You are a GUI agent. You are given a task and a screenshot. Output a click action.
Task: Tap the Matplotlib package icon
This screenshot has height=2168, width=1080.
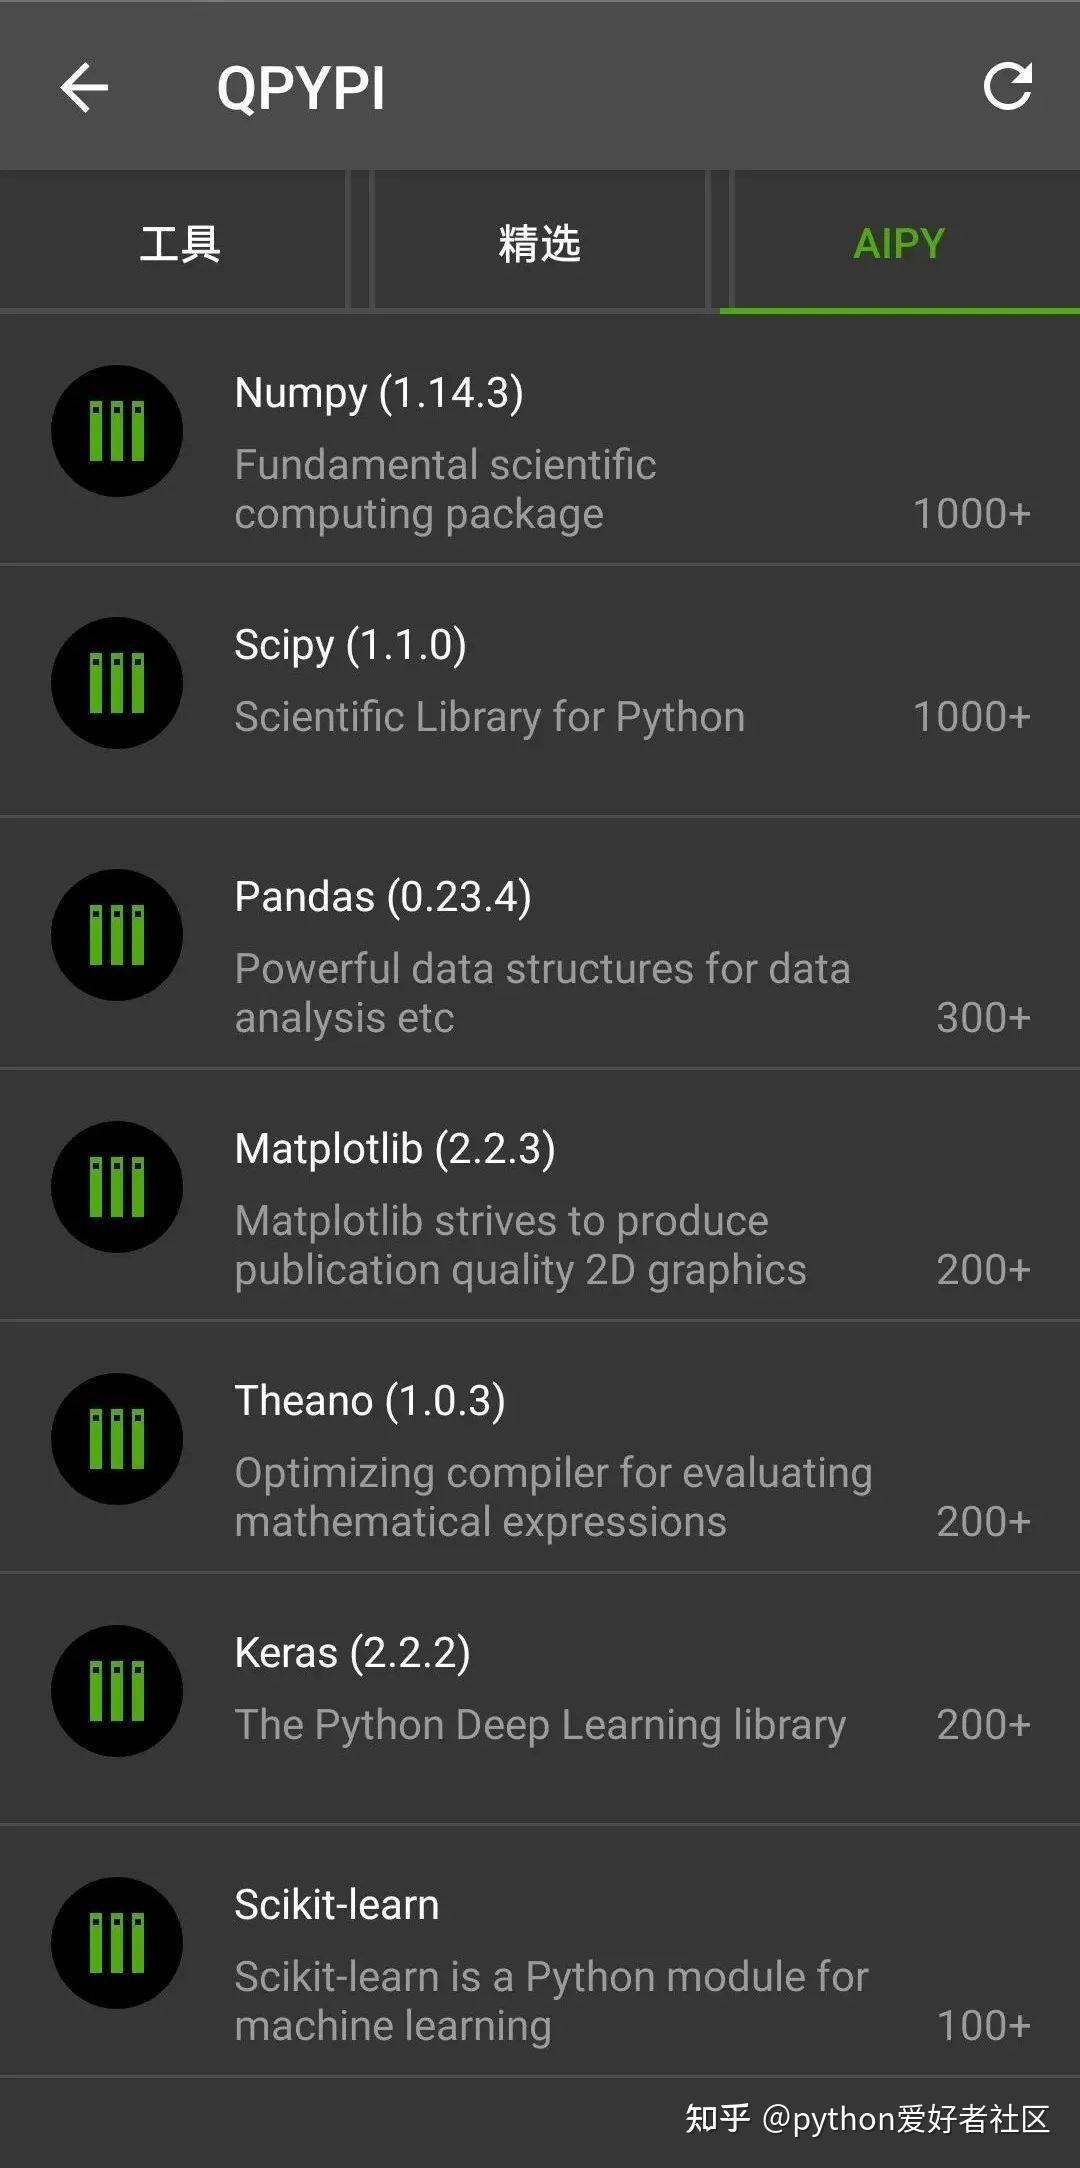117,1187
